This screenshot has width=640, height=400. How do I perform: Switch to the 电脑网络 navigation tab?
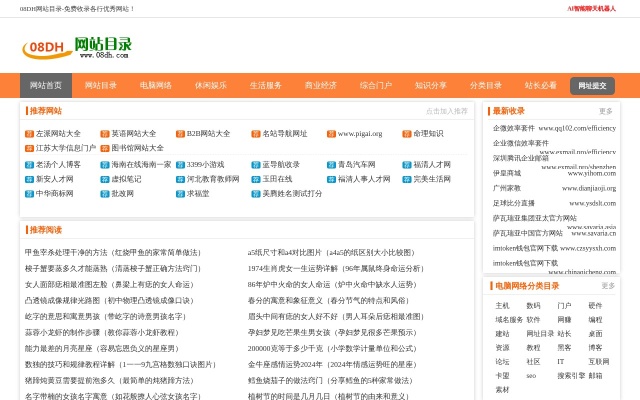156,86
